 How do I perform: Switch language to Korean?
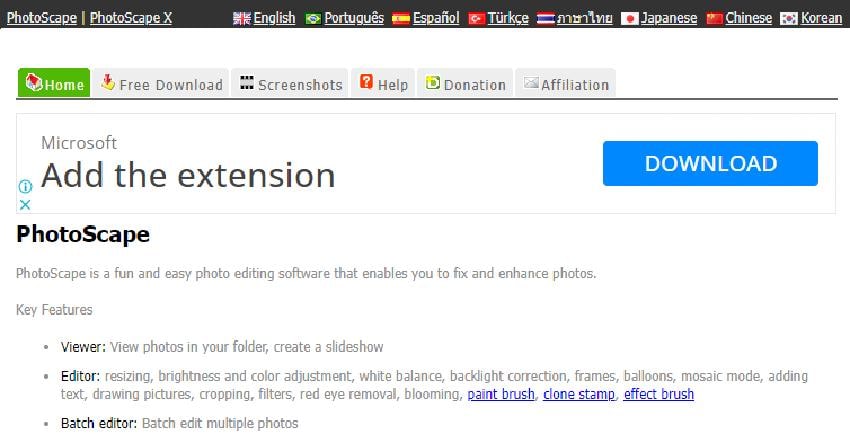coord(821,18)
